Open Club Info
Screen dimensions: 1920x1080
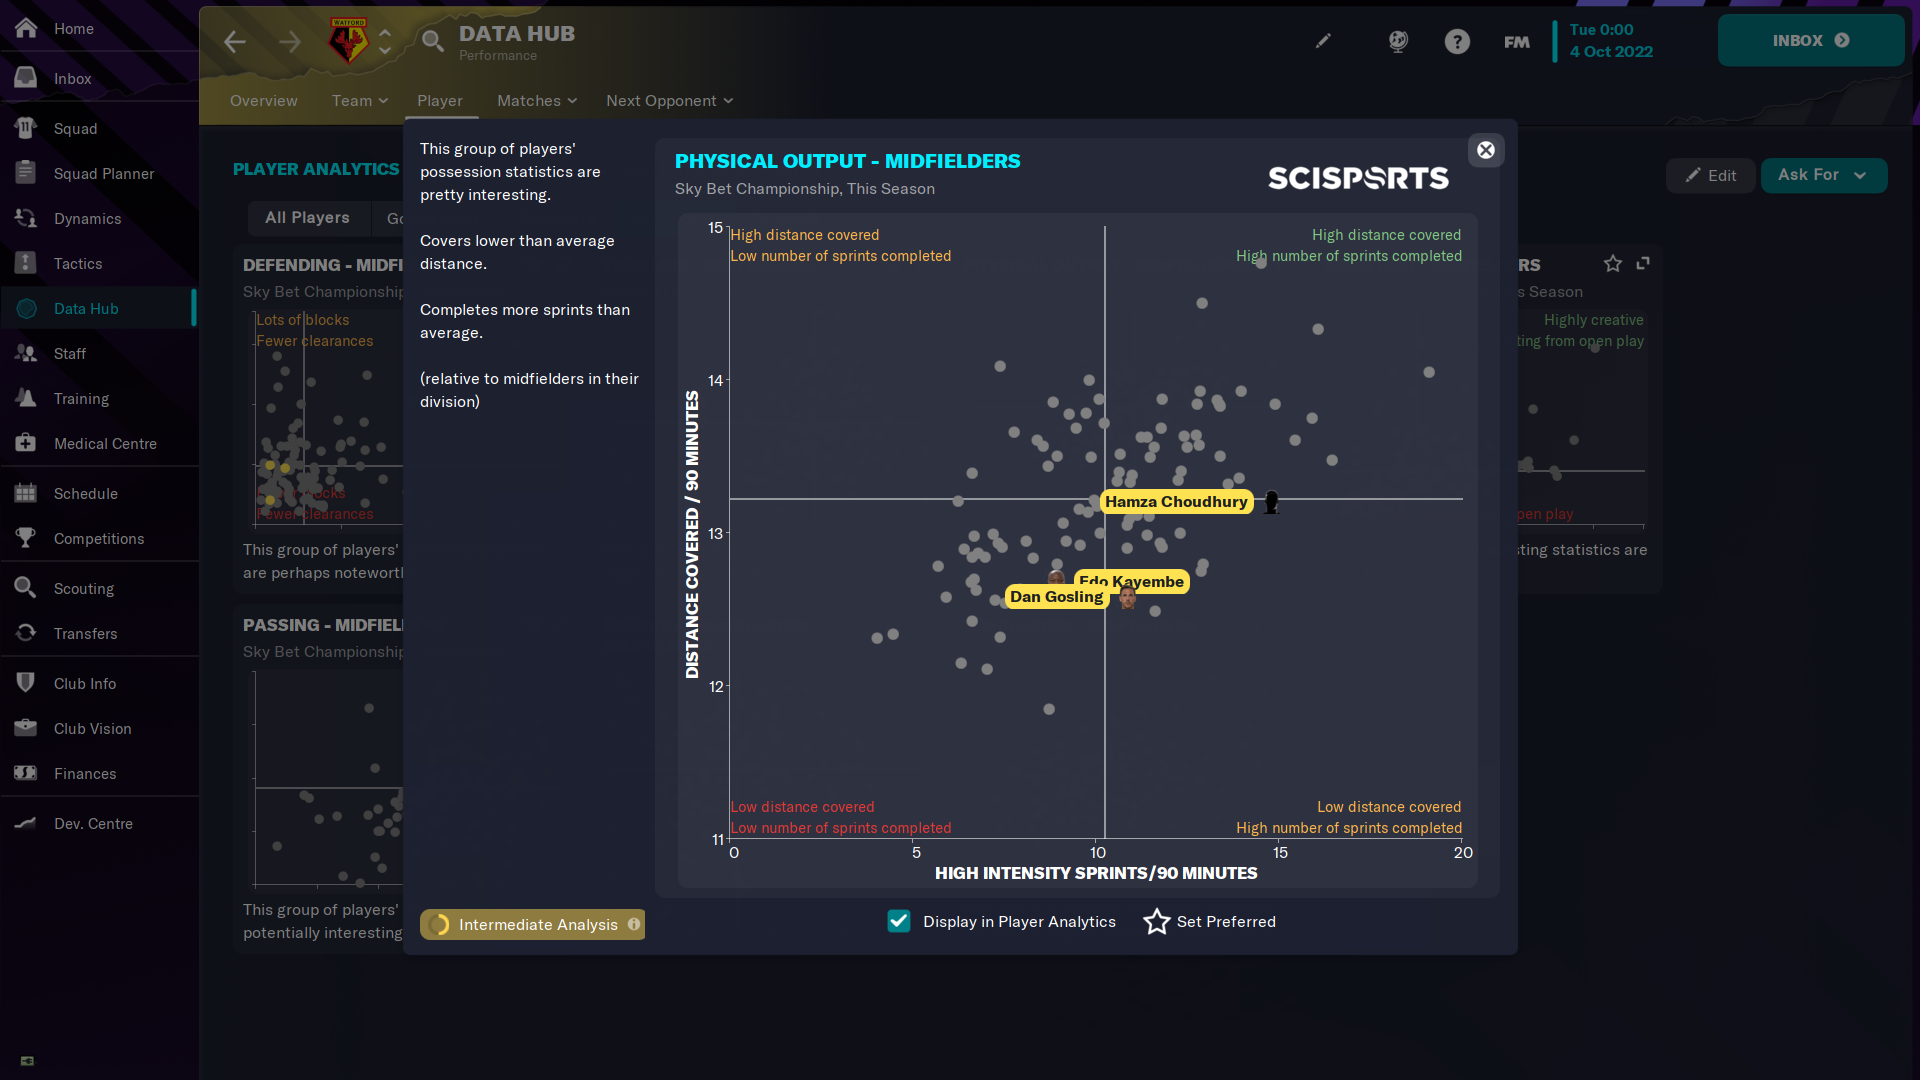99,683
